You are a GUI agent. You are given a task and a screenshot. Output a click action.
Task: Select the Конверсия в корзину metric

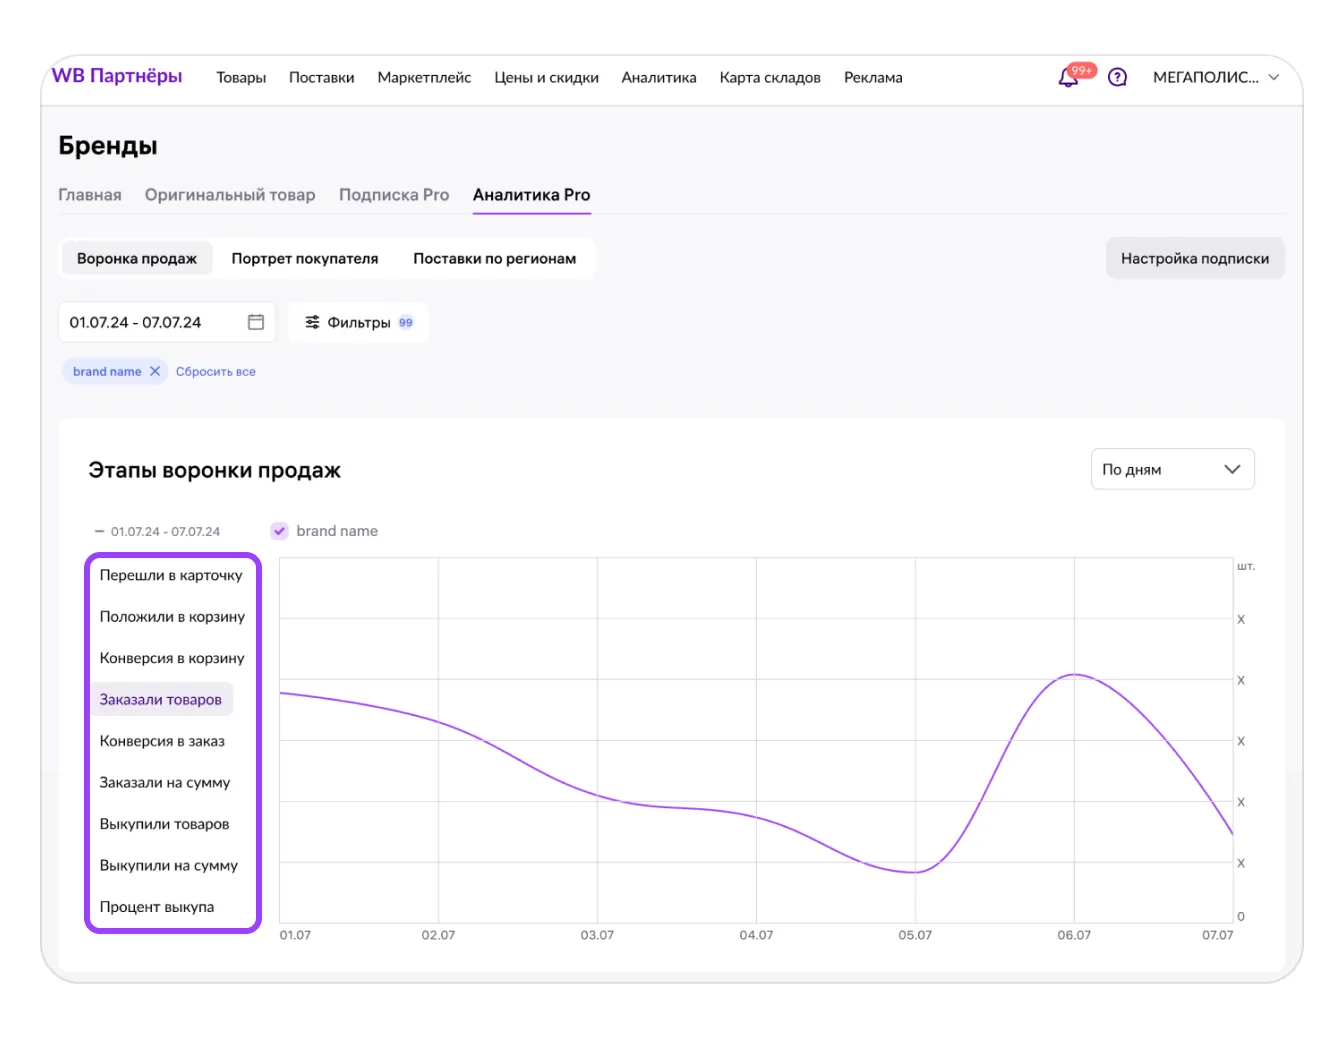coord(172,658)
